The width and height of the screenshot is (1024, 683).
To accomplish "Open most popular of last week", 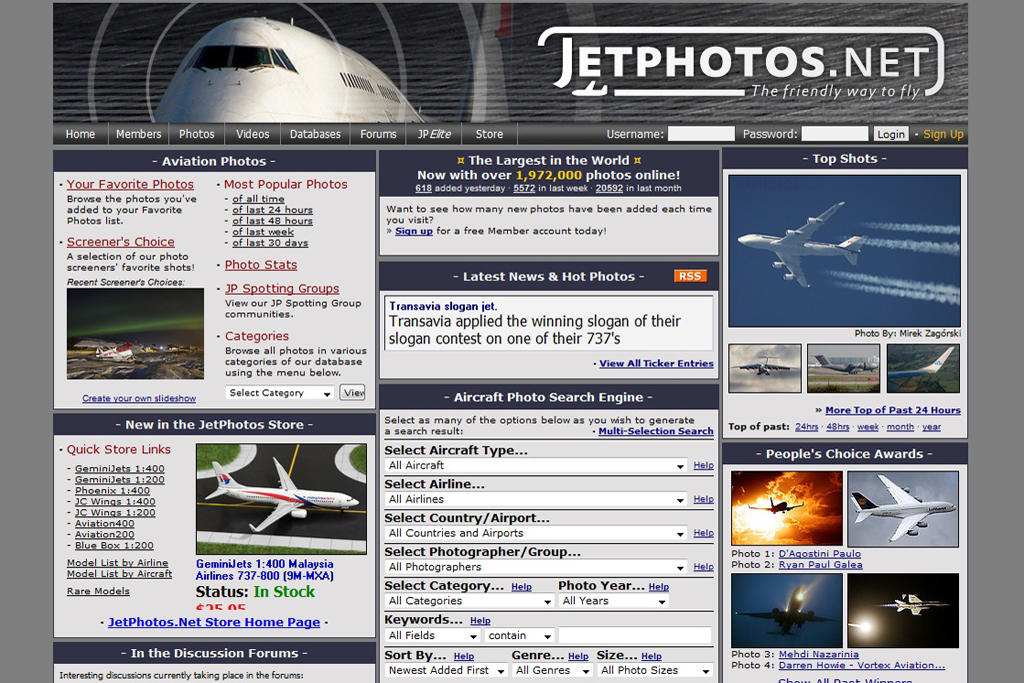I will tap(263, 232).
